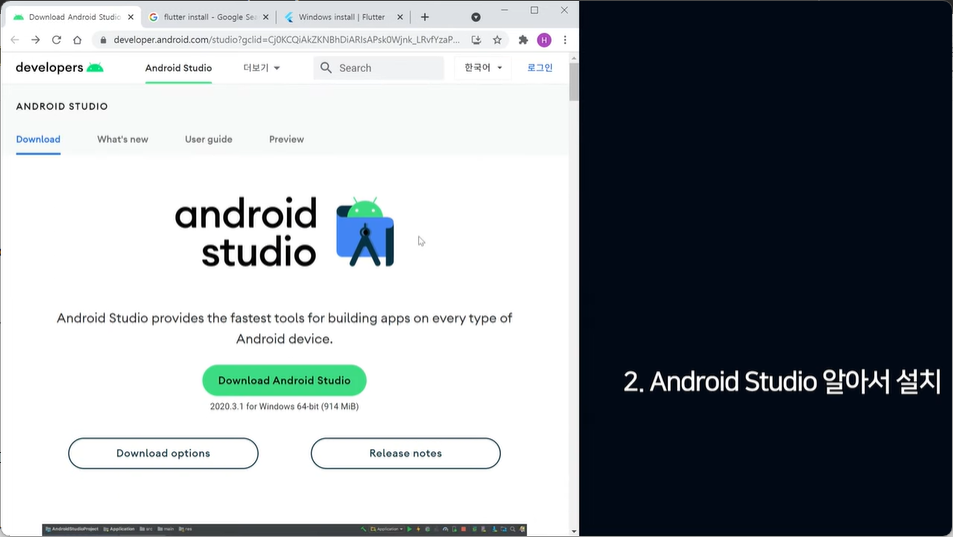Open the User guide tab
The width and height of the screenshot is (953, 537).
click(x=208, y=139)
